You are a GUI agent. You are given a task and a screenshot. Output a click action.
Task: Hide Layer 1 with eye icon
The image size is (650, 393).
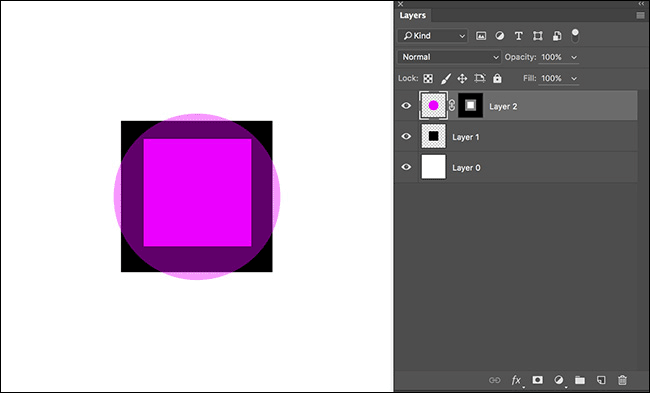(x=406, y=136)
